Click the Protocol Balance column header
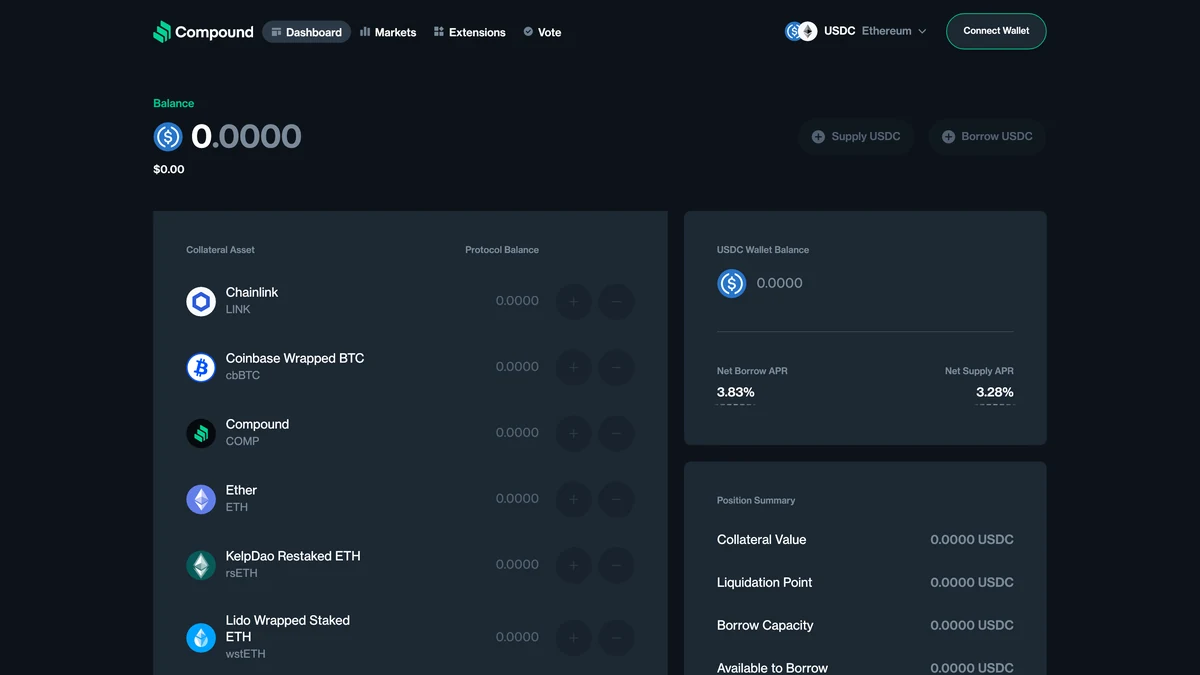1200x675 pixels. point(502,250)
